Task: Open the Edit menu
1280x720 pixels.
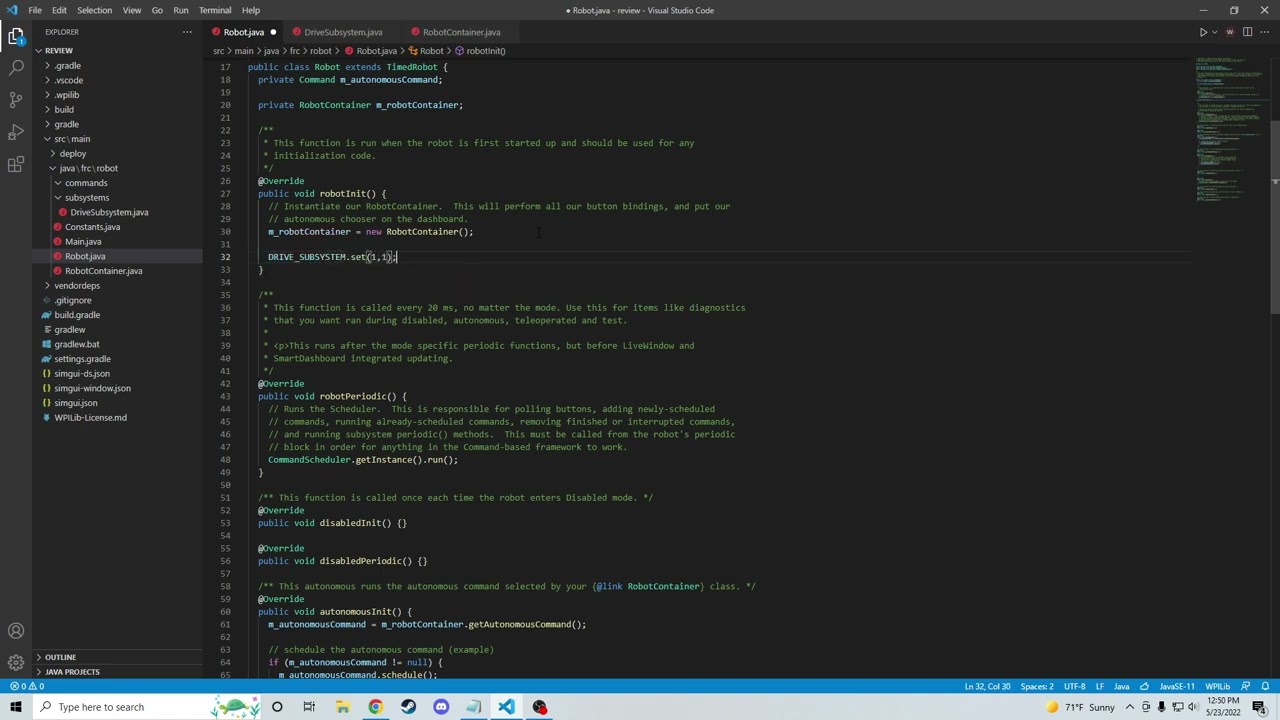Action: click(59, 10)
